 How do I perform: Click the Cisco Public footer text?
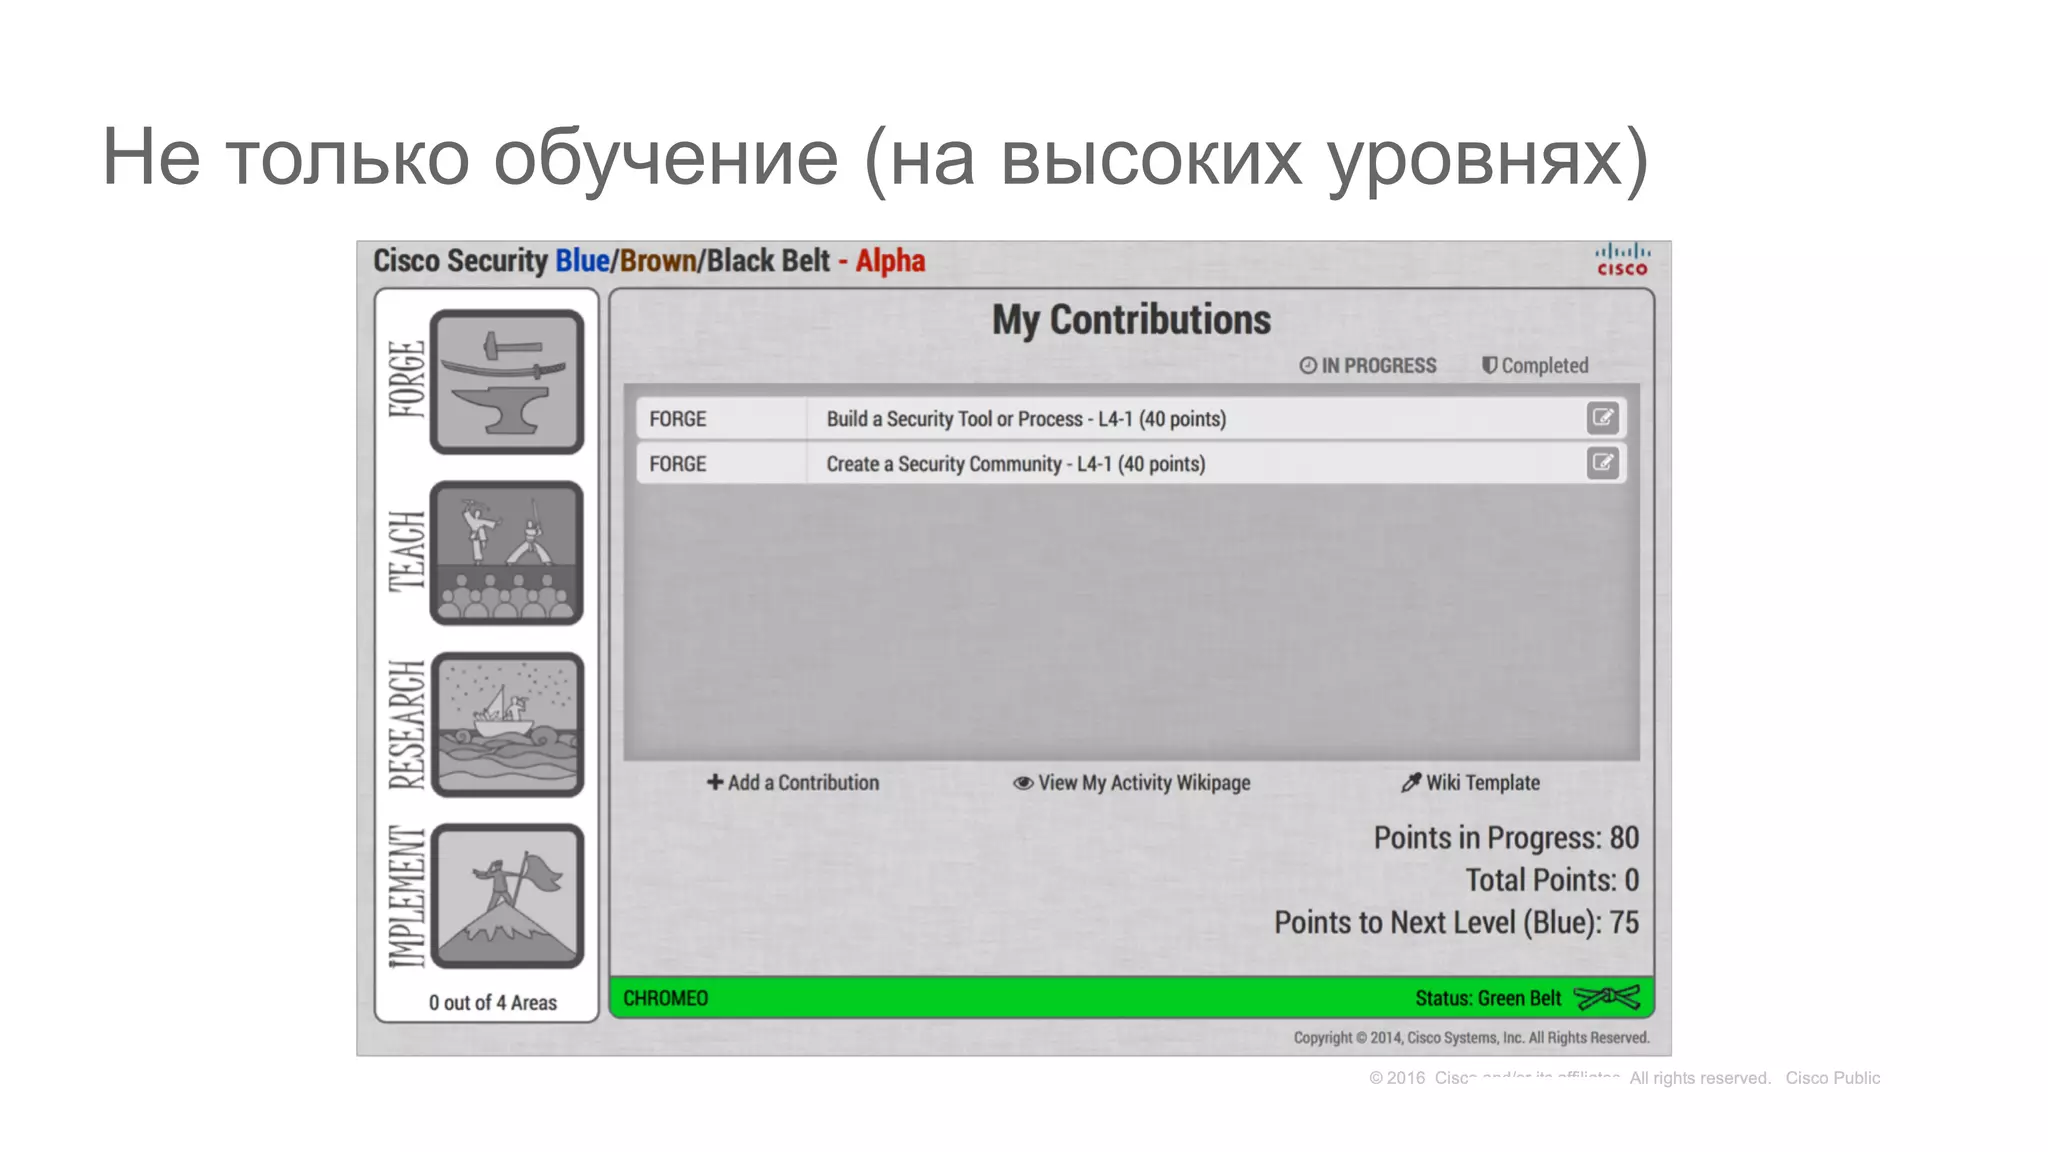1833,1078
